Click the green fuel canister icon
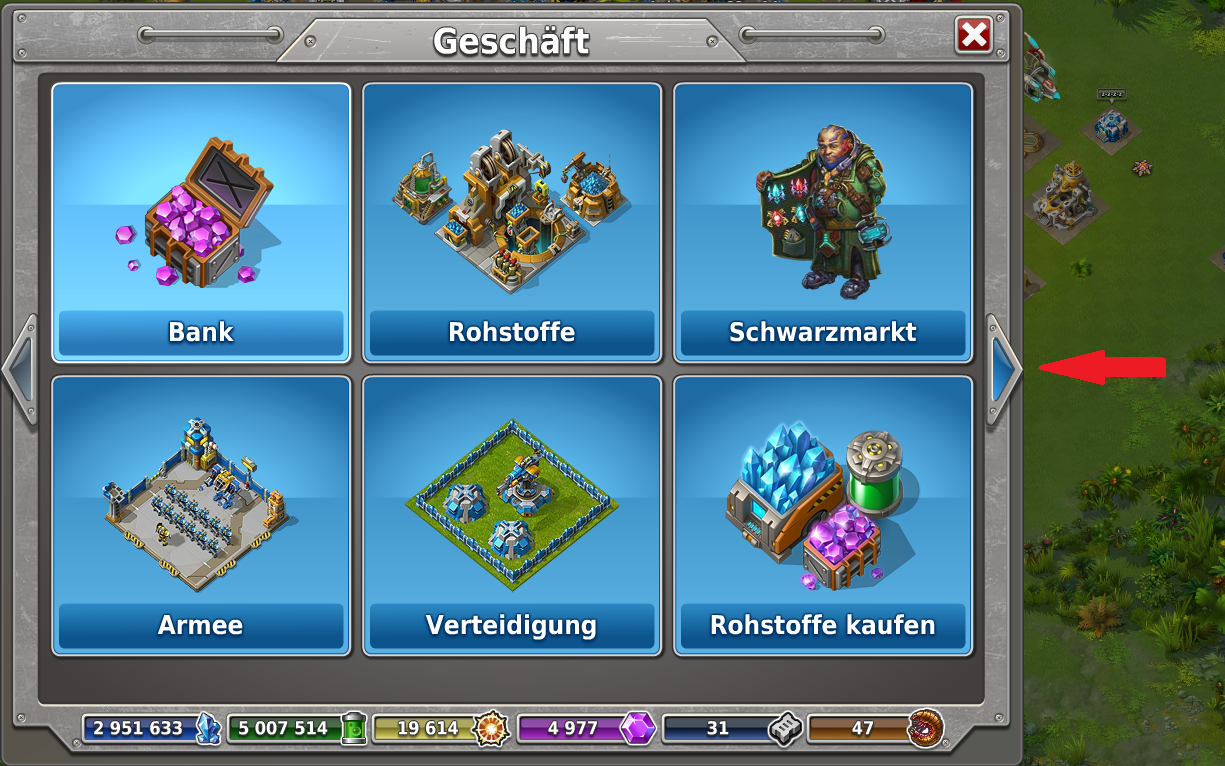The image size is (1225, 766). coord(354,728)
